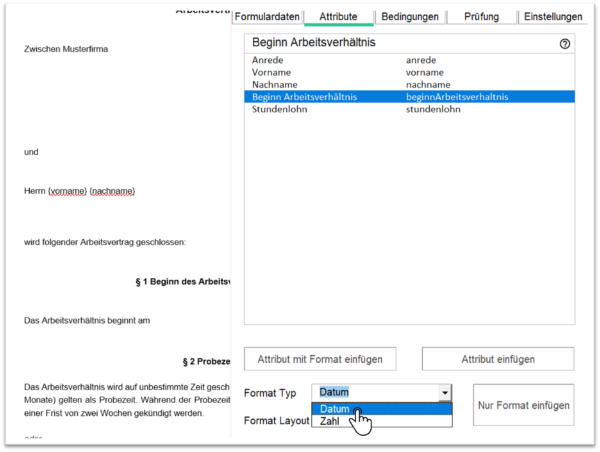Image resolution: width=600 pixels, height=452 pixels.
Task: Open the Einstellungen tab
Action: point(553,17)
